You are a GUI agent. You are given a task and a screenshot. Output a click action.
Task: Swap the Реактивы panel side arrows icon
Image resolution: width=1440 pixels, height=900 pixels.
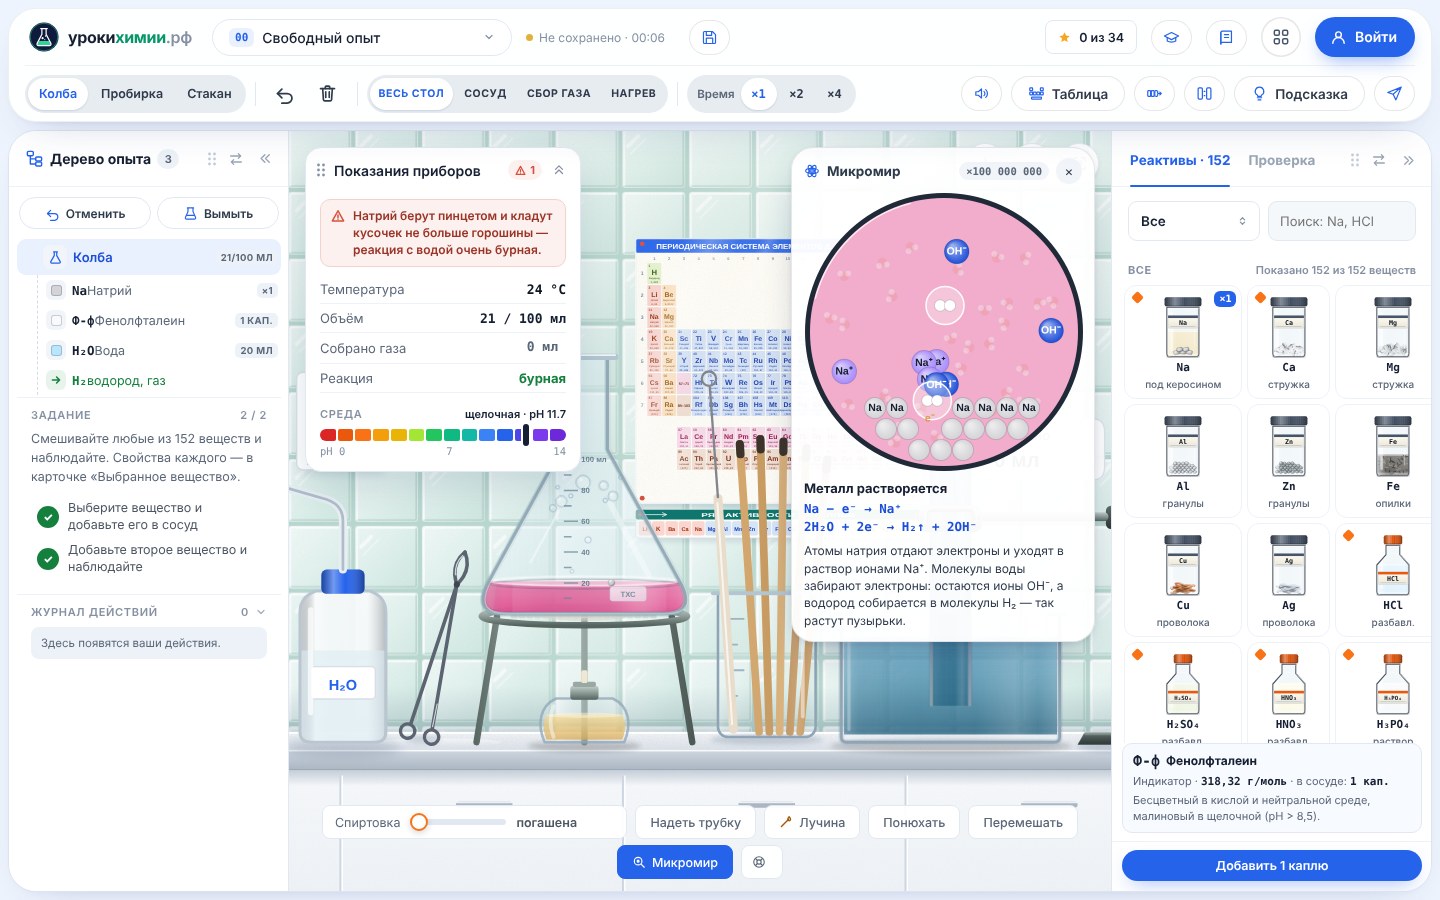[x=1379, y=160]
